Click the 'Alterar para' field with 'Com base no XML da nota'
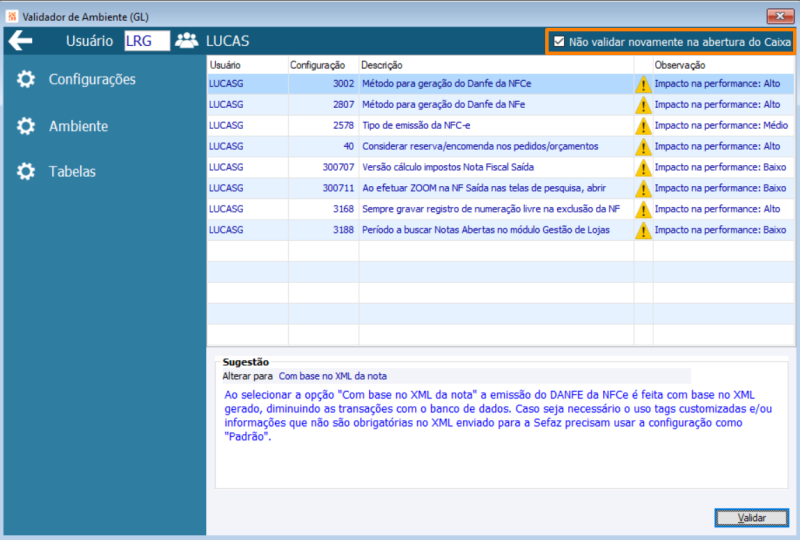Screen dimensions: 800x540 pos(484,376)
